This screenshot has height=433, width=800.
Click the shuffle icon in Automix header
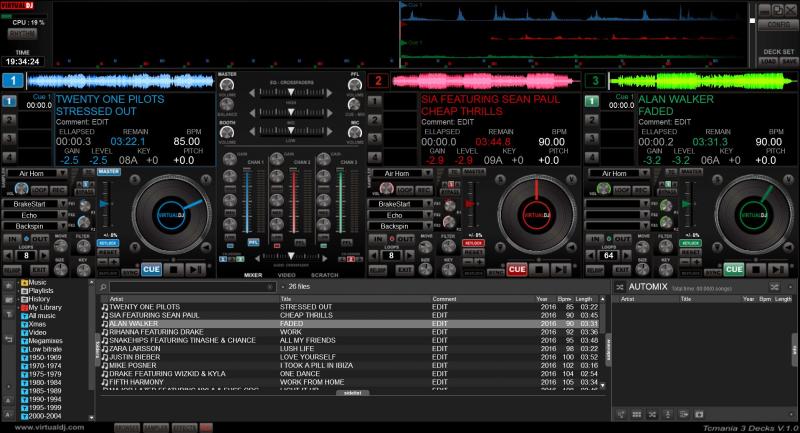(x=774, y=287)
